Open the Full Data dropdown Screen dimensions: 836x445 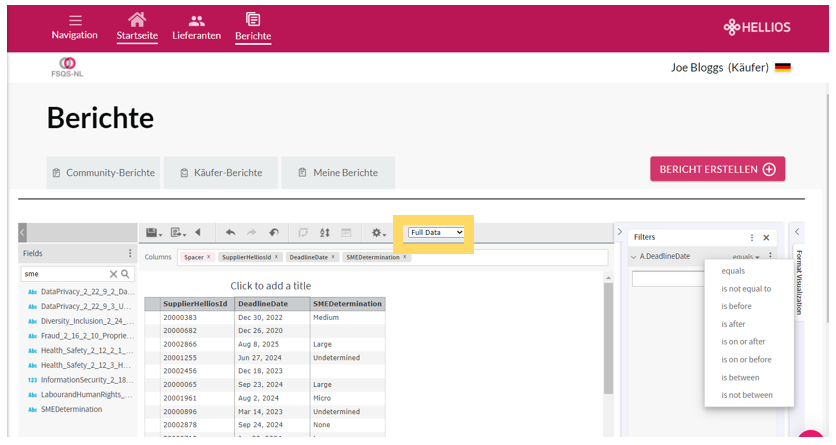(x=436, y=232)
